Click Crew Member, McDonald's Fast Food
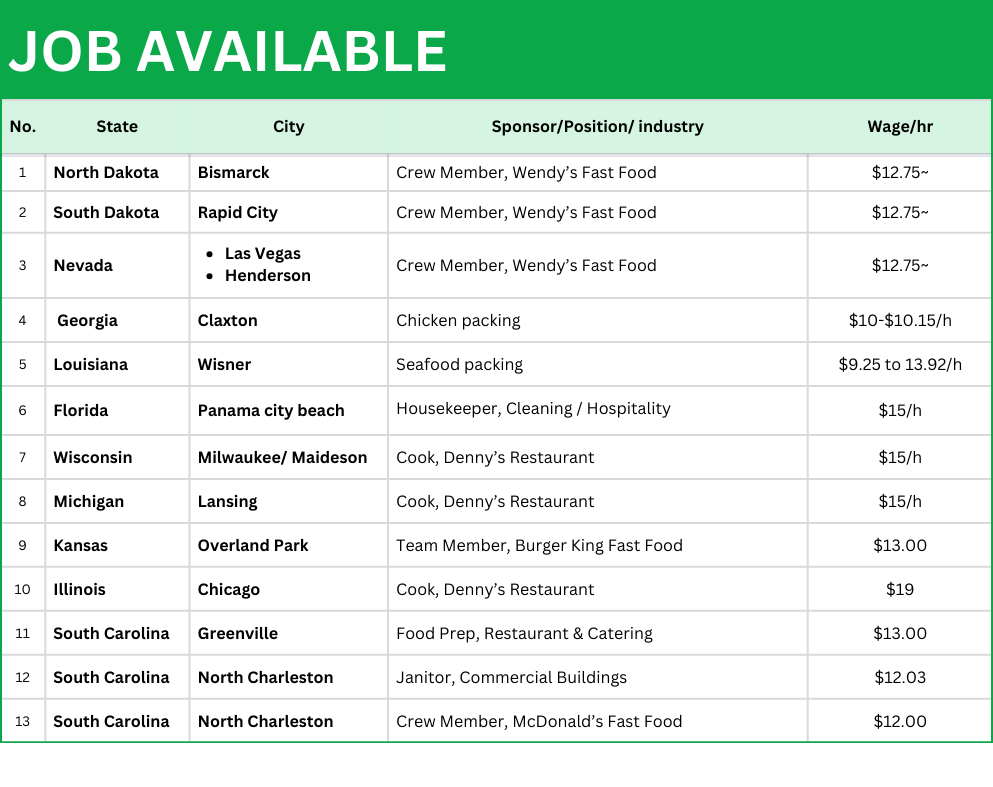The image size is (993, 787). pos(539,722)
